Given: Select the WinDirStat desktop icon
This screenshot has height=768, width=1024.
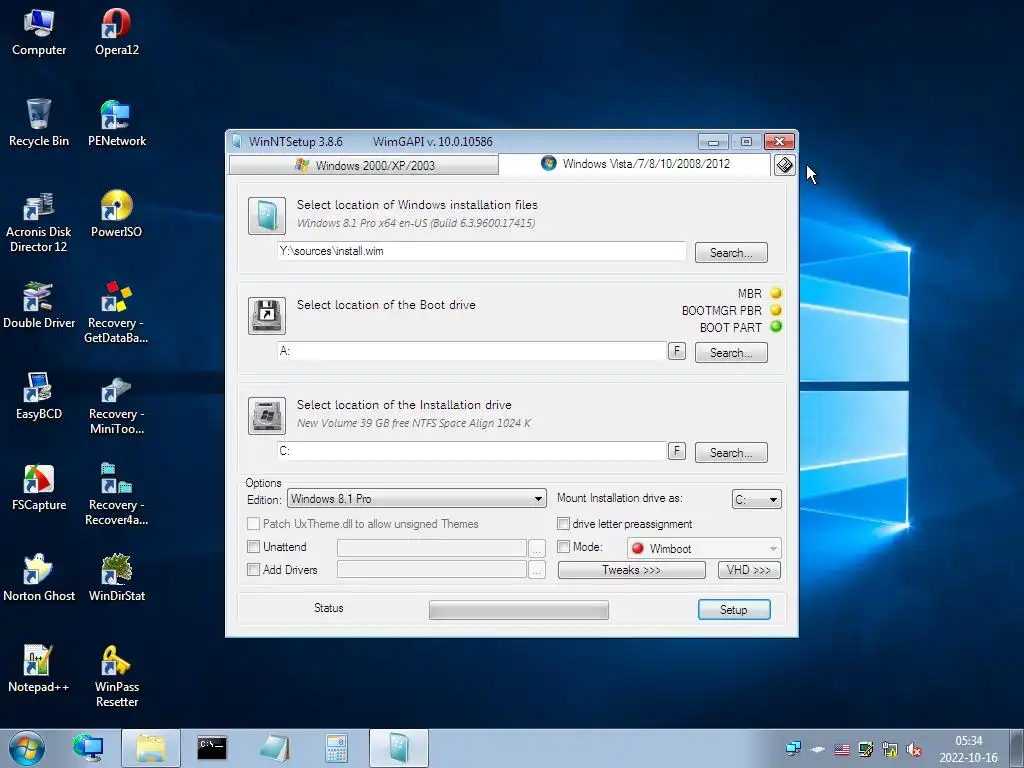Looking at the screenshot, I should [116, 578].
